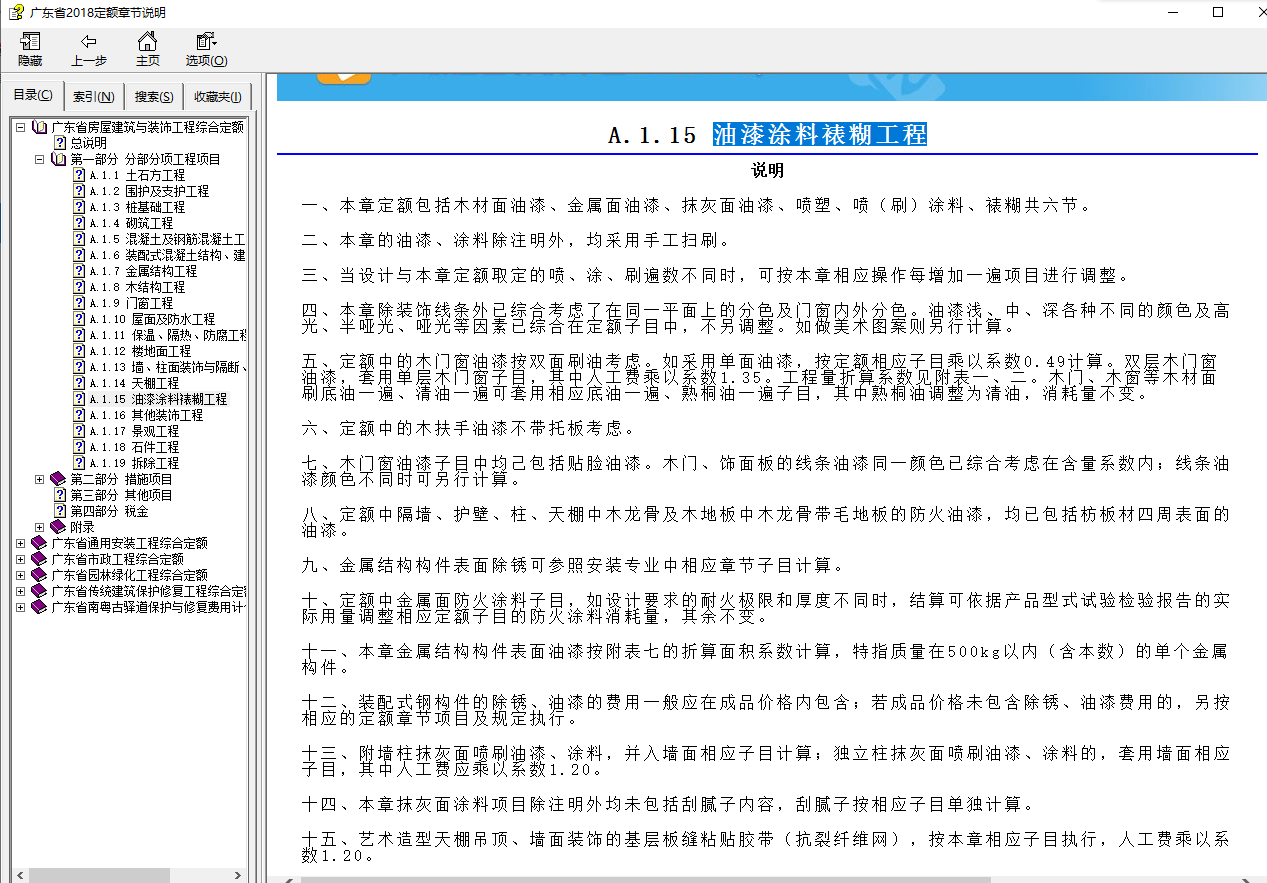1267x883 pixels.
Task: Click the closed book icon for 附录
Action: (x=58, y=527)
